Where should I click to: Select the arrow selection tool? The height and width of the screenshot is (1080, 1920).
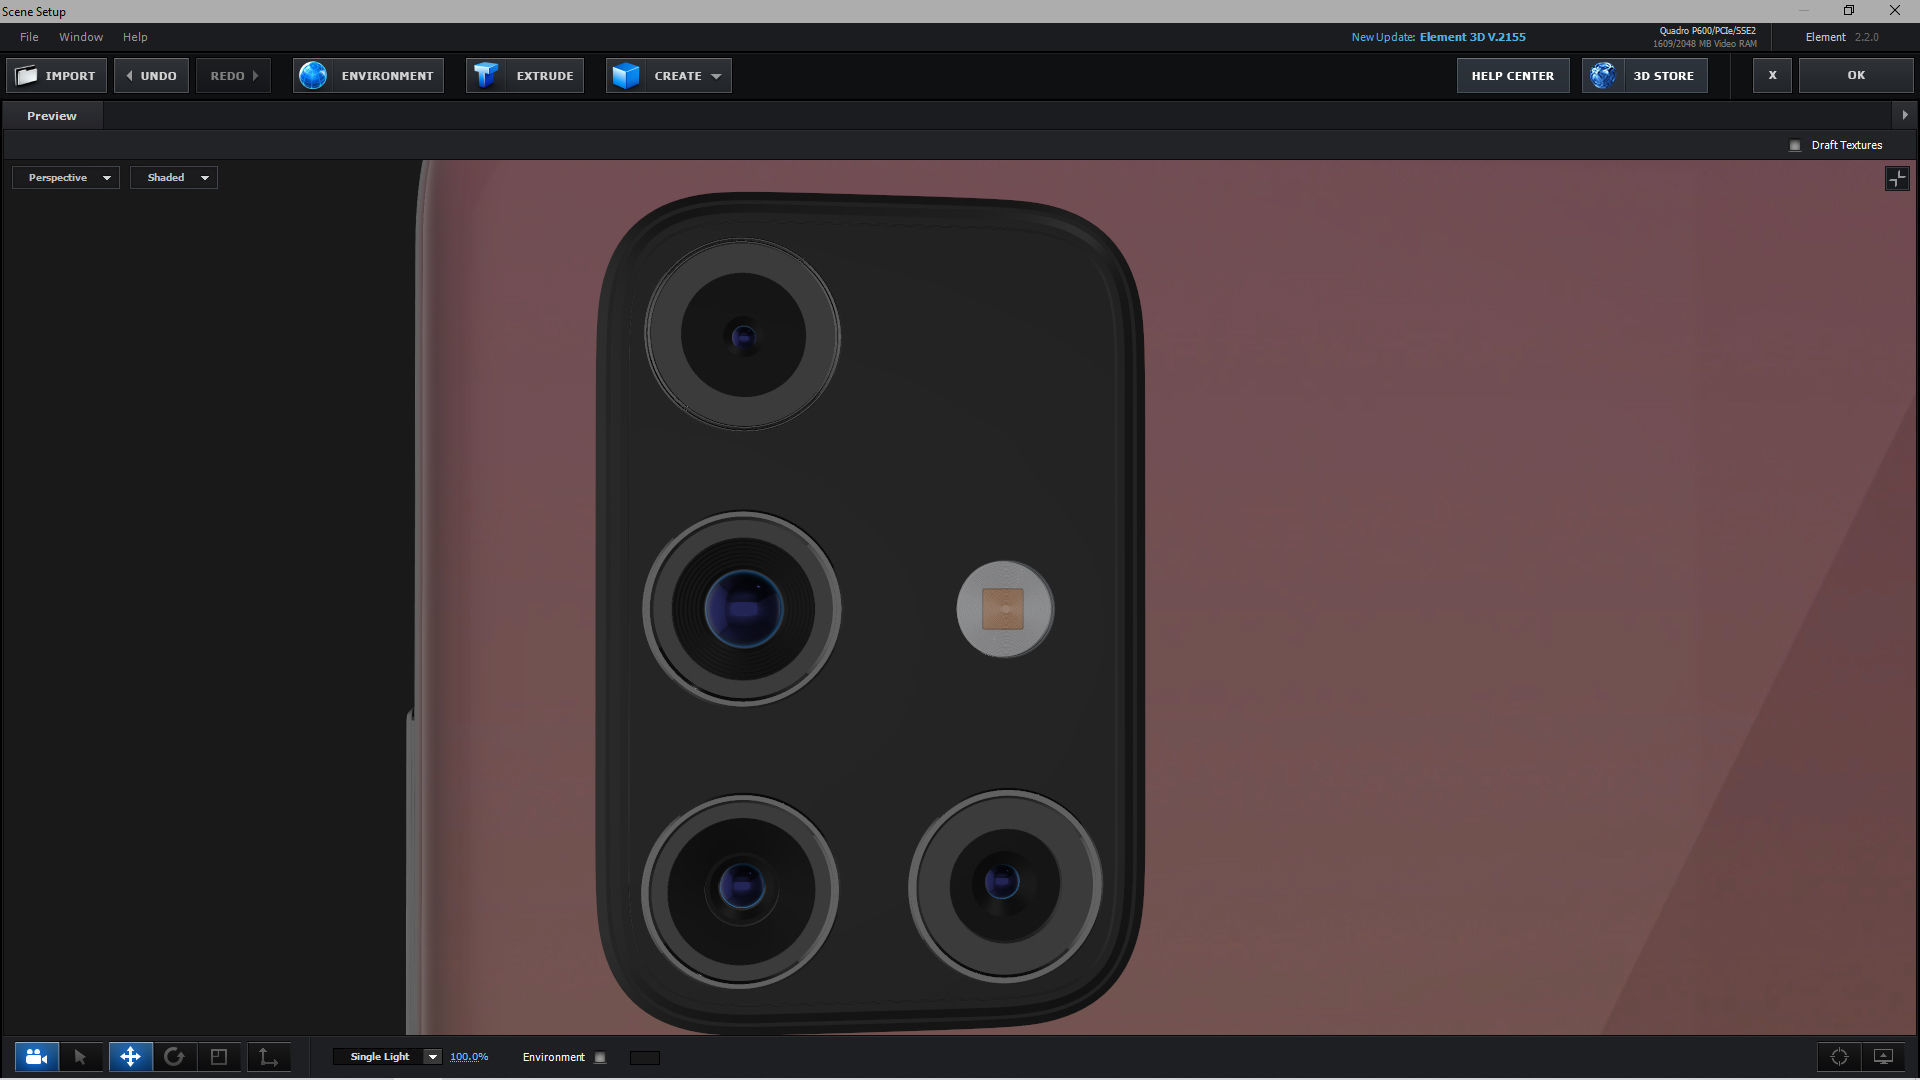click(80, 1057)
